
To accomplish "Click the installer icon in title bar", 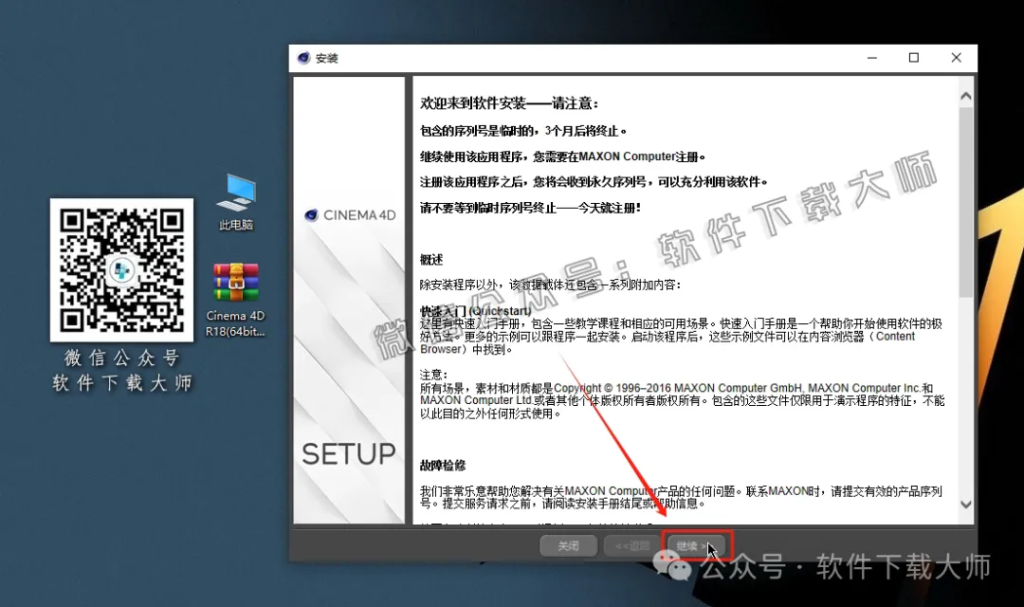I will click(304, 58).
